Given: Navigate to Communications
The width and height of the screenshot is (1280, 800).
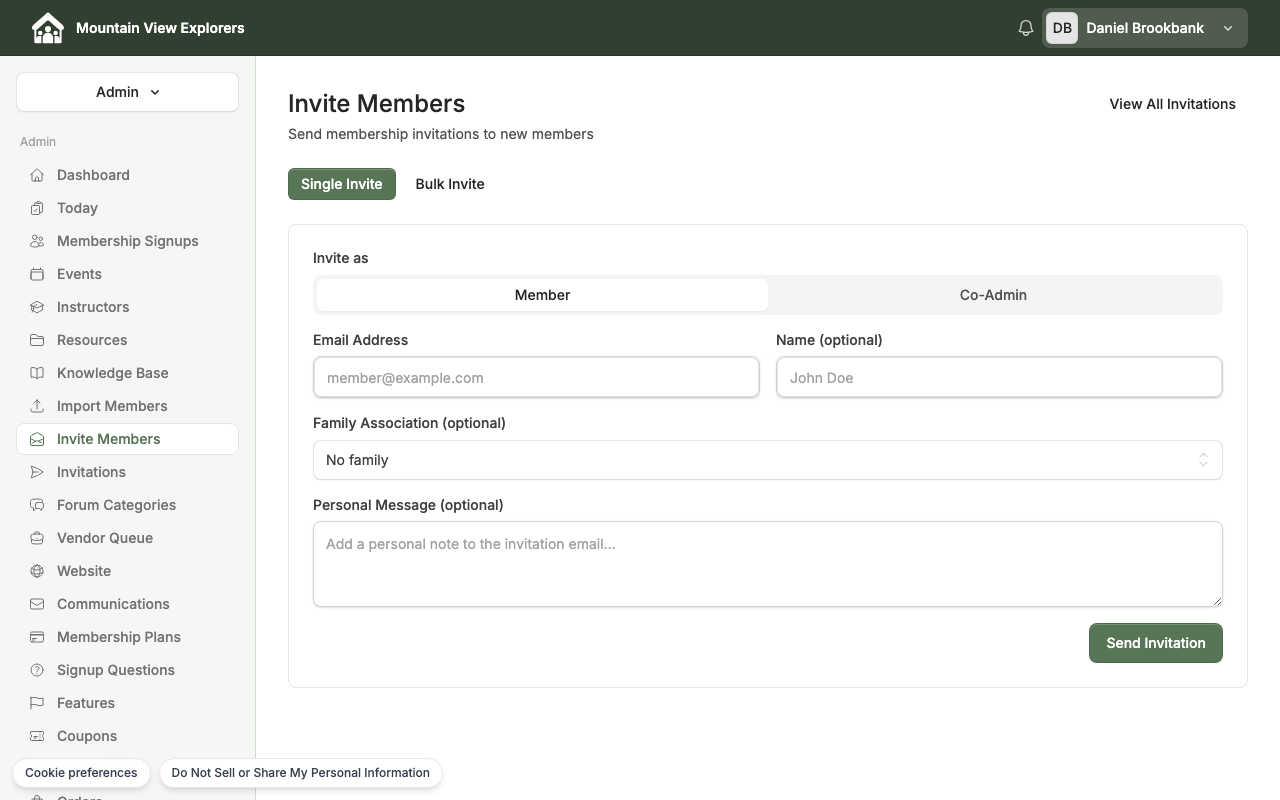Looking at the screenshot, I should click(127, 604).
